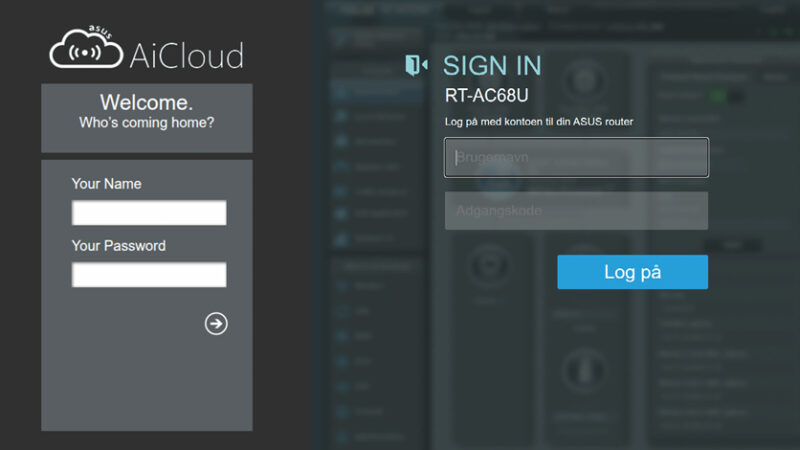The image size is (800, 450).
Task: Focus the Brugernavn username field
Action: point(576,157)
